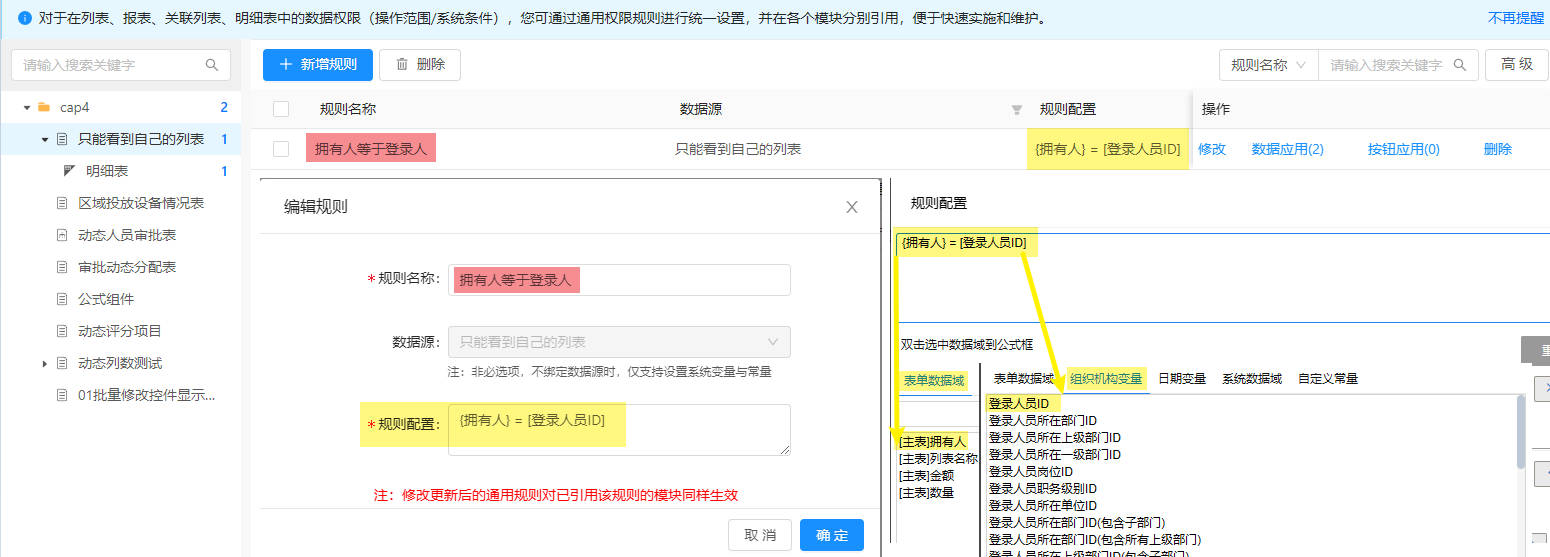Viewport: 1550px width, 557px height.
Task: Select 登录人员ID in the variable list
Action: tap(1019, 403)
